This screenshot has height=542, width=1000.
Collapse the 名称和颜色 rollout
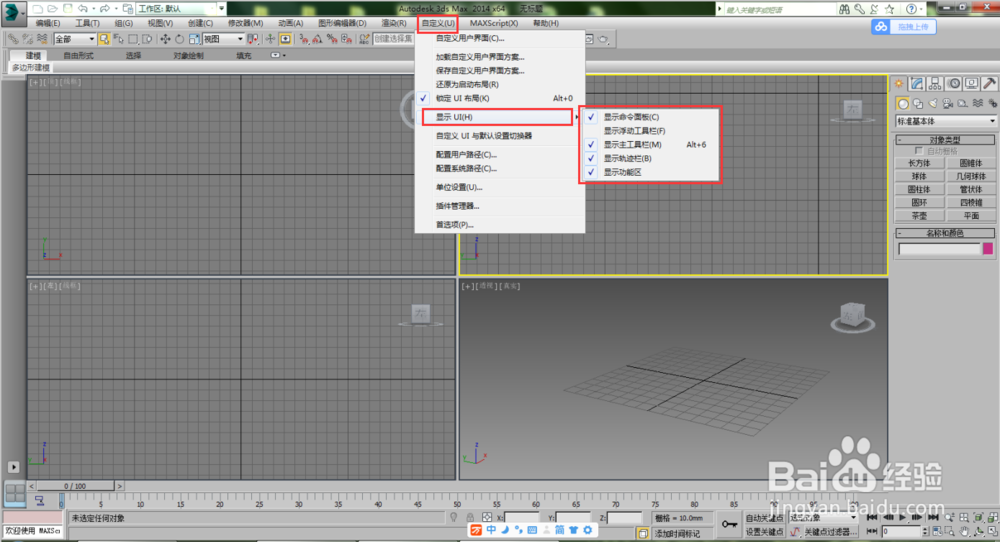945,233
